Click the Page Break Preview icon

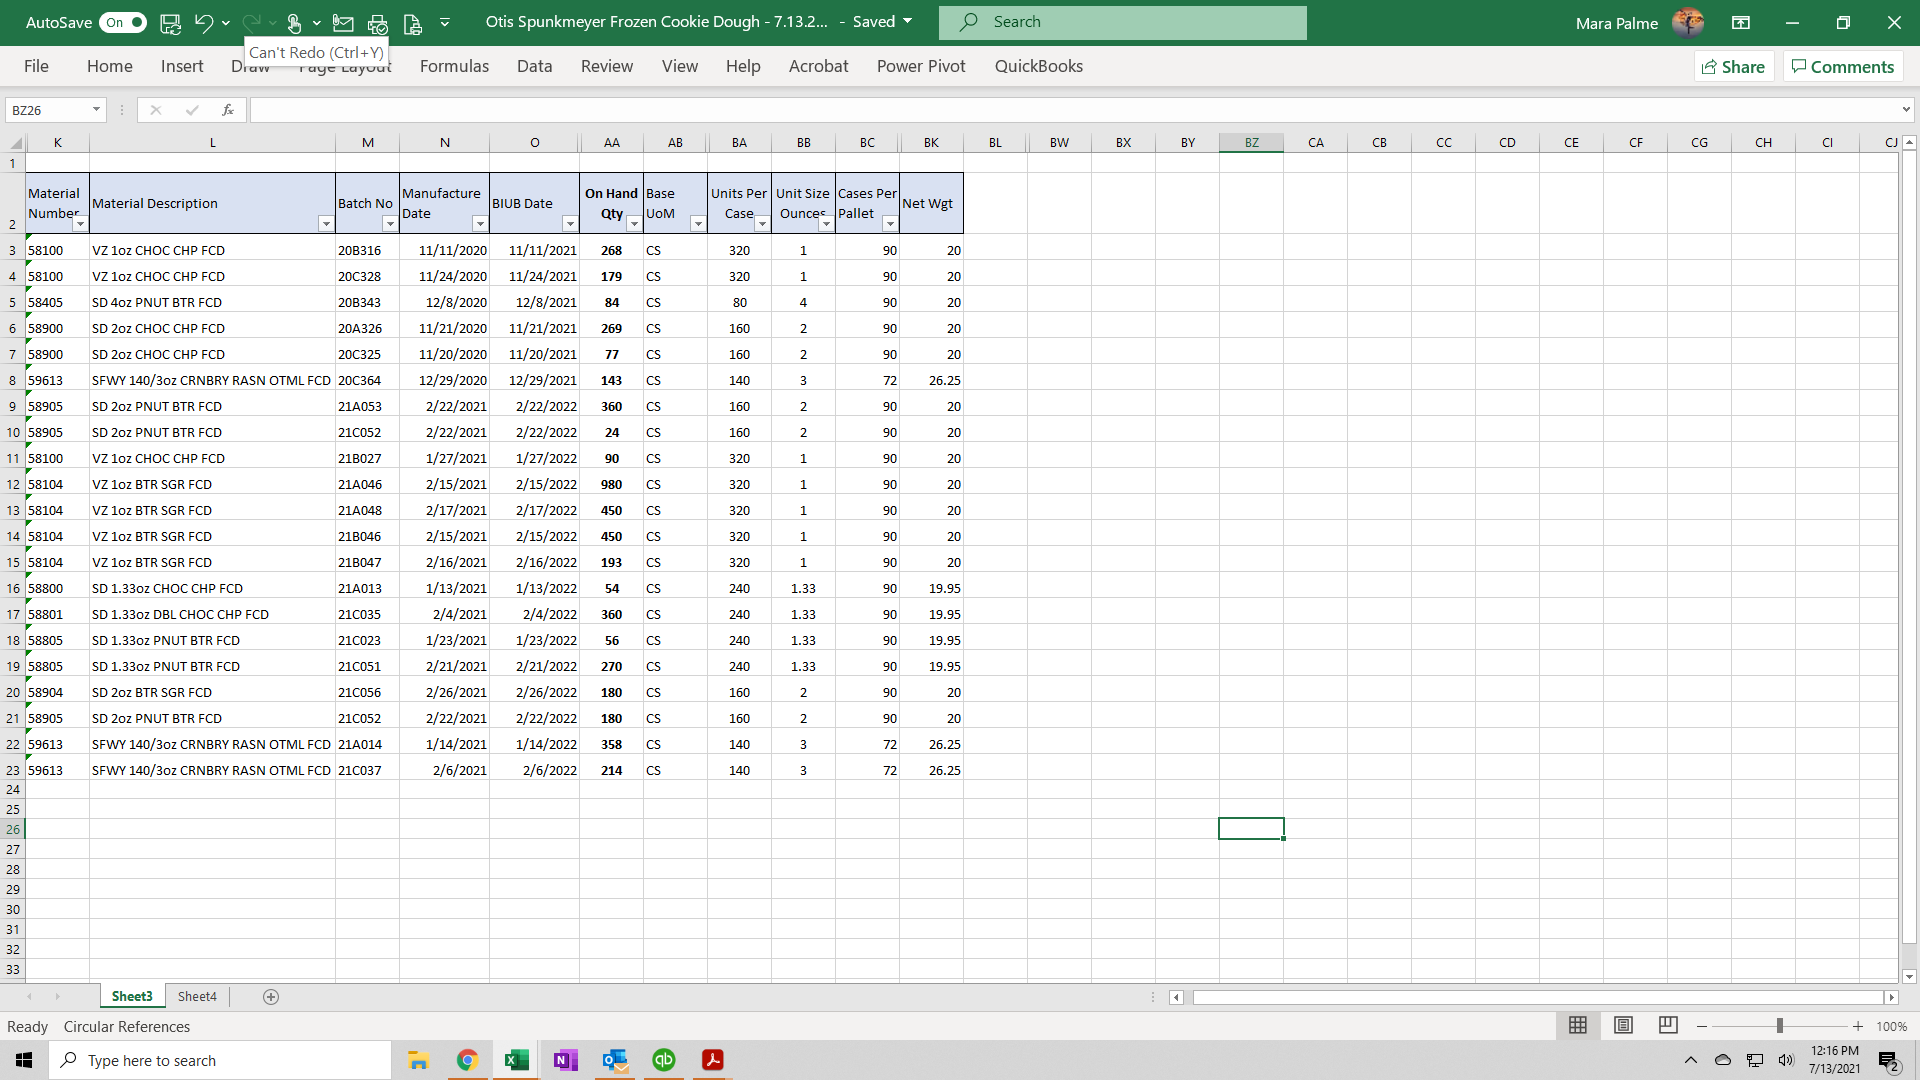point(1668,1026)
